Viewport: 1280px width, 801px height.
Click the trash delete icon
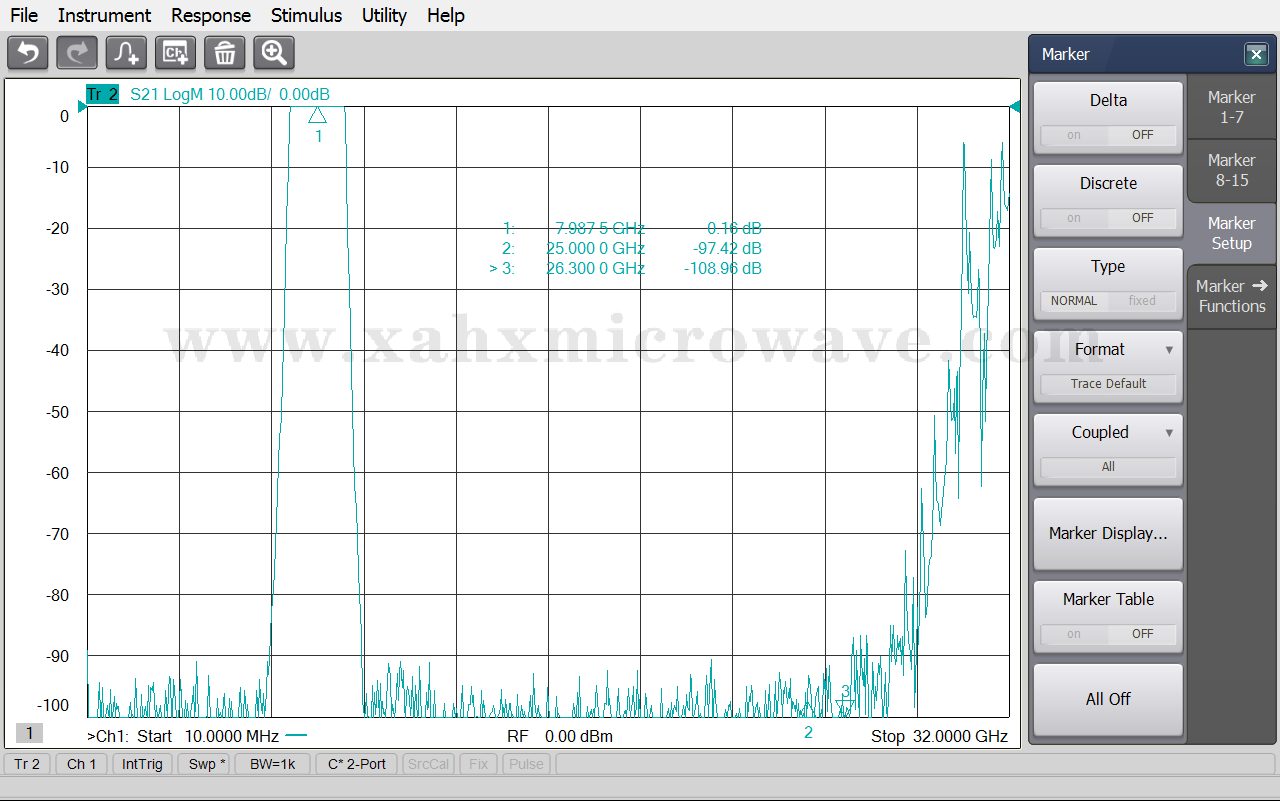click(x=225, y=53)
